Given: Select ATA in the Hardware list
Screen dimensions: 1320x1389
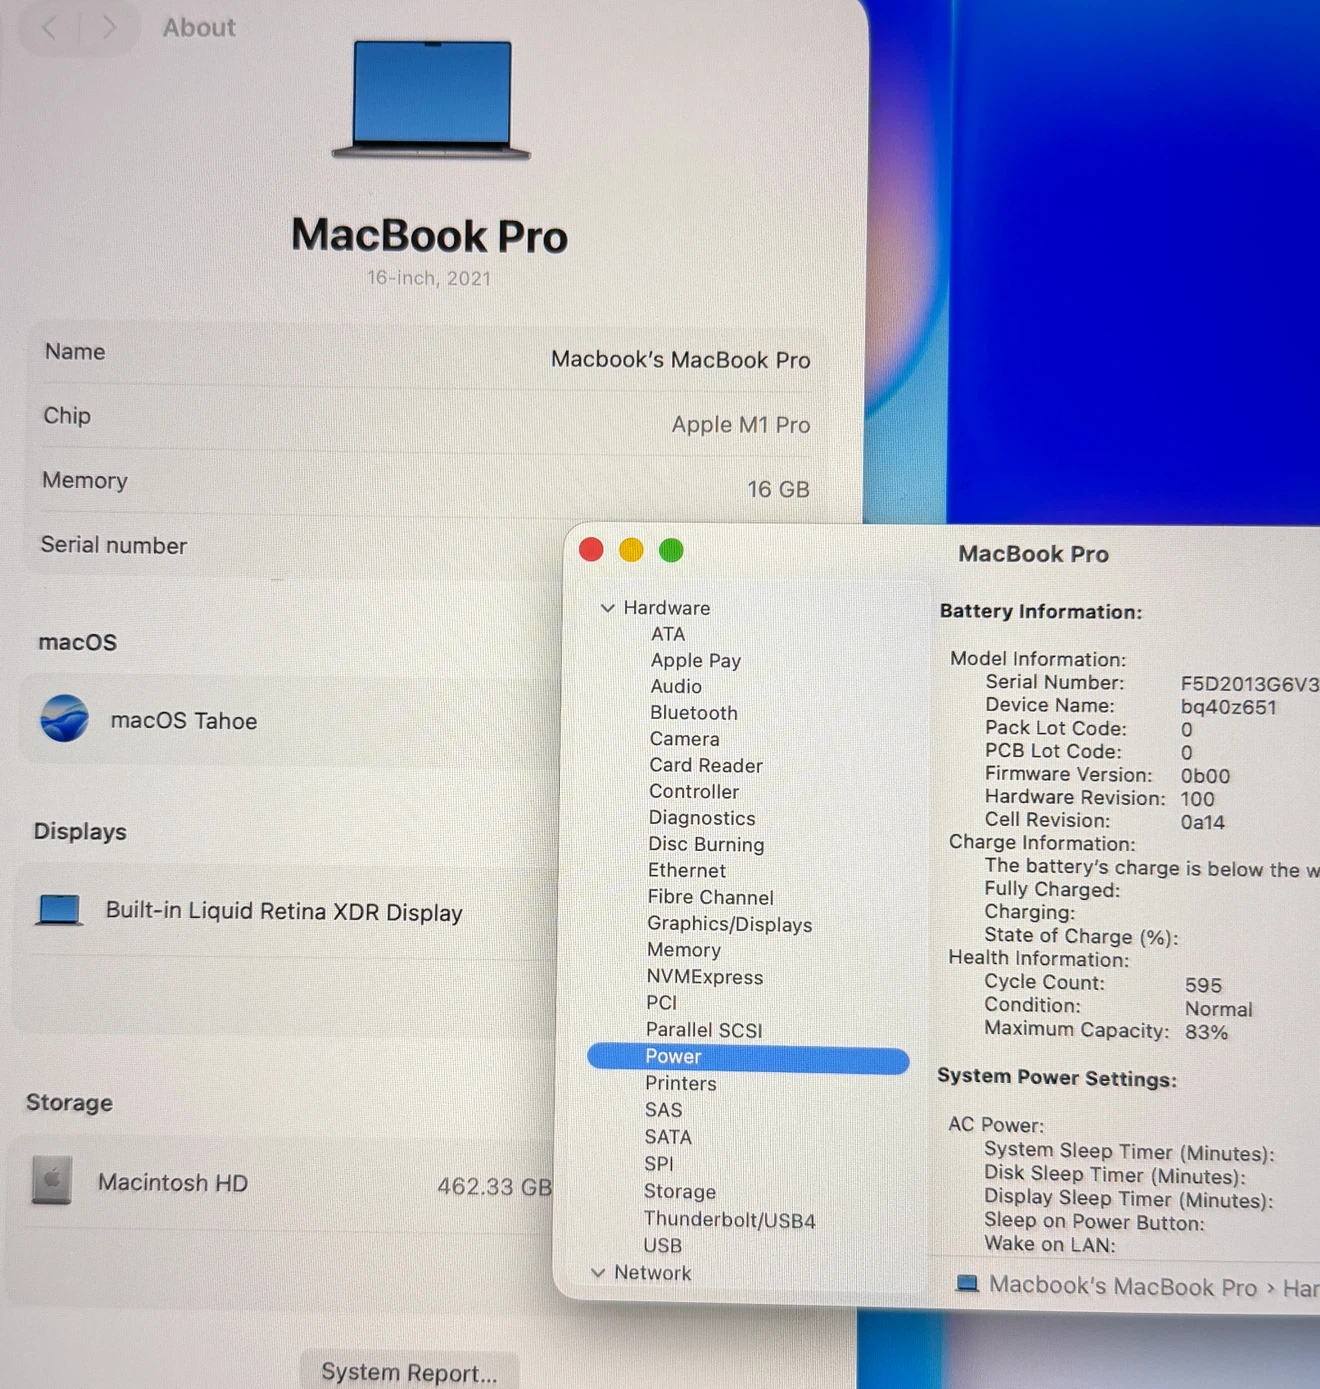Looking at the screenshot, I should [668, 634].
